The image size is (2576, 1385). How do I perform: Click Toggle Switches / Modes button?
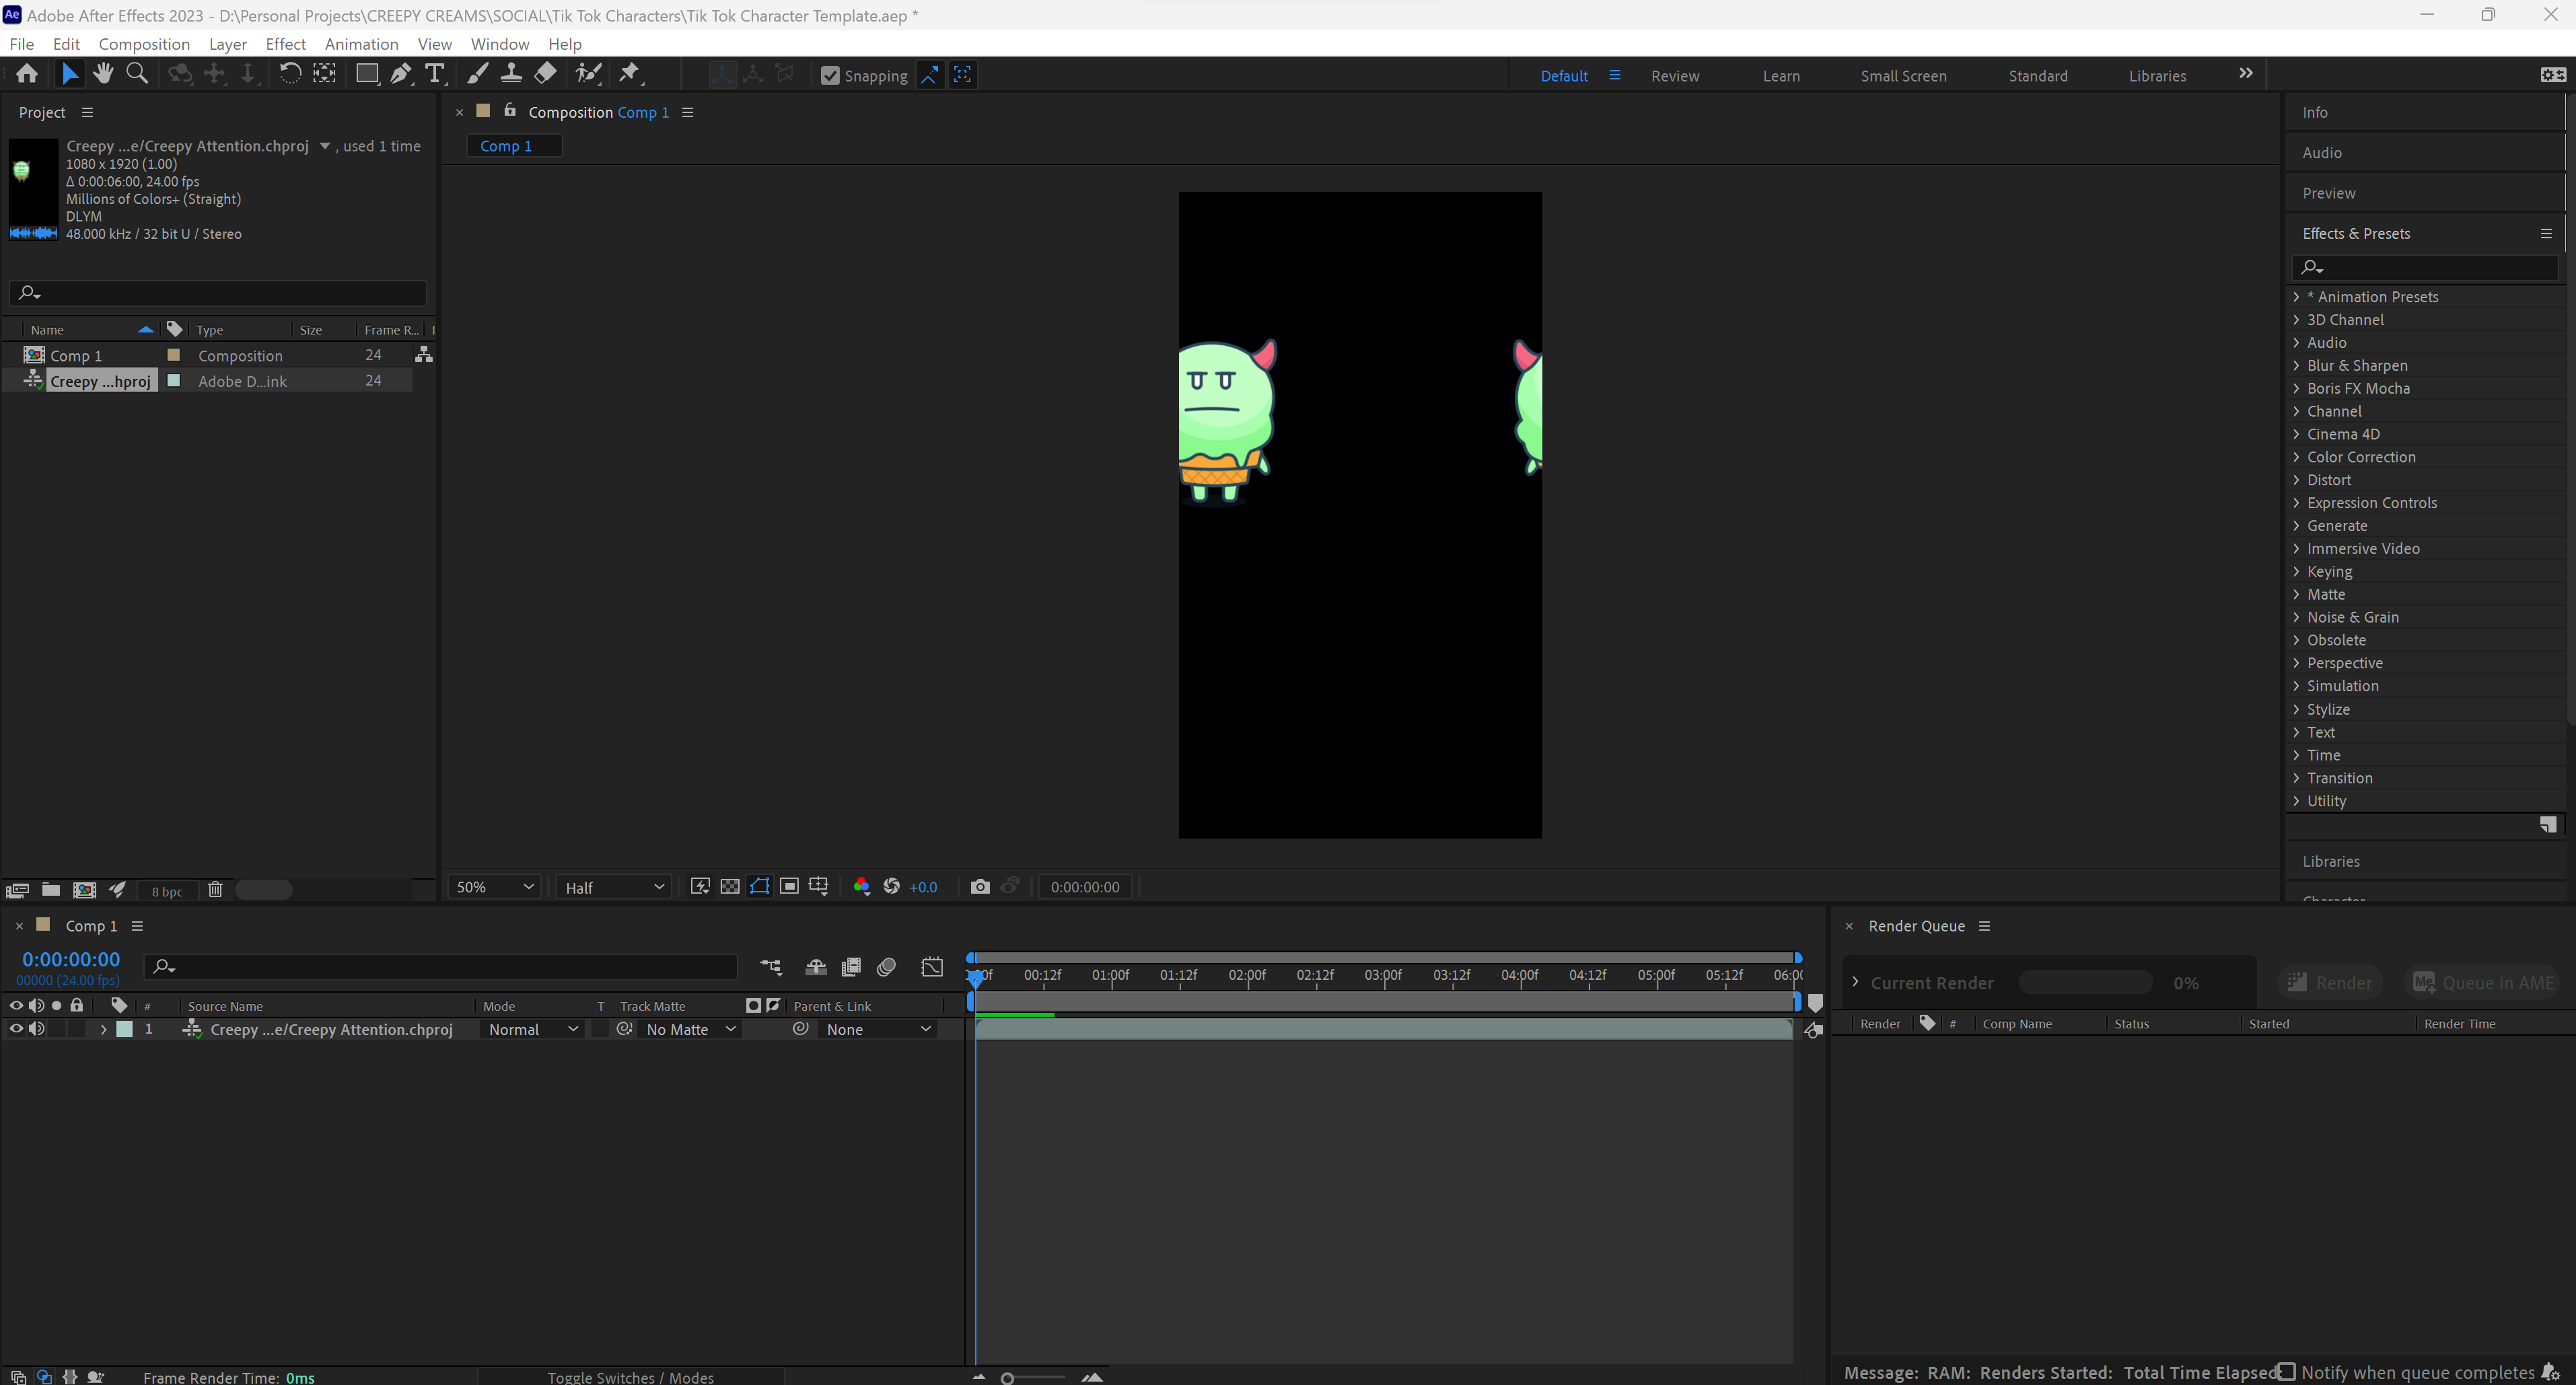point(630,1377)
